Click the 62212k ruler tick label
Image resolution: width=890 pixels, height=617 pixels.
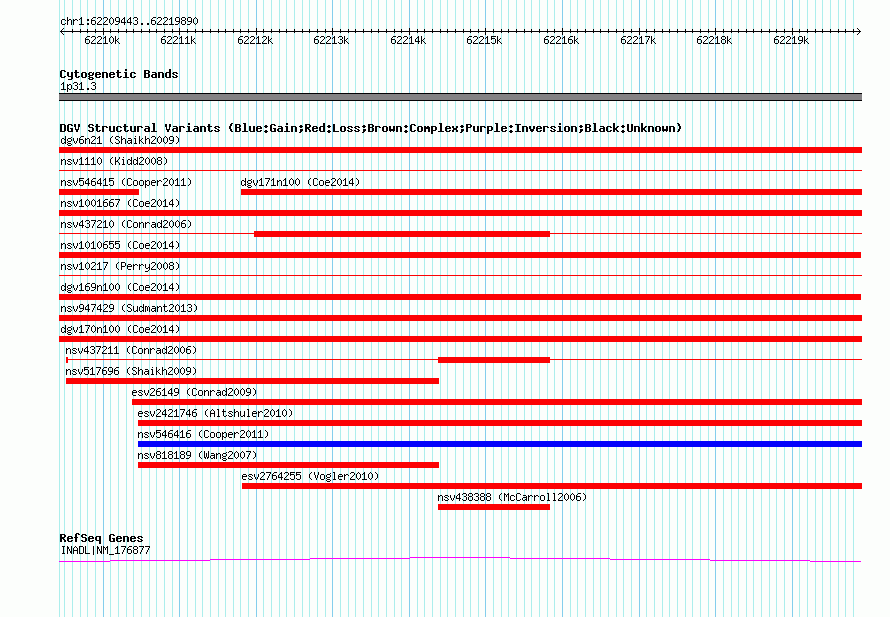tap(255, 40)
